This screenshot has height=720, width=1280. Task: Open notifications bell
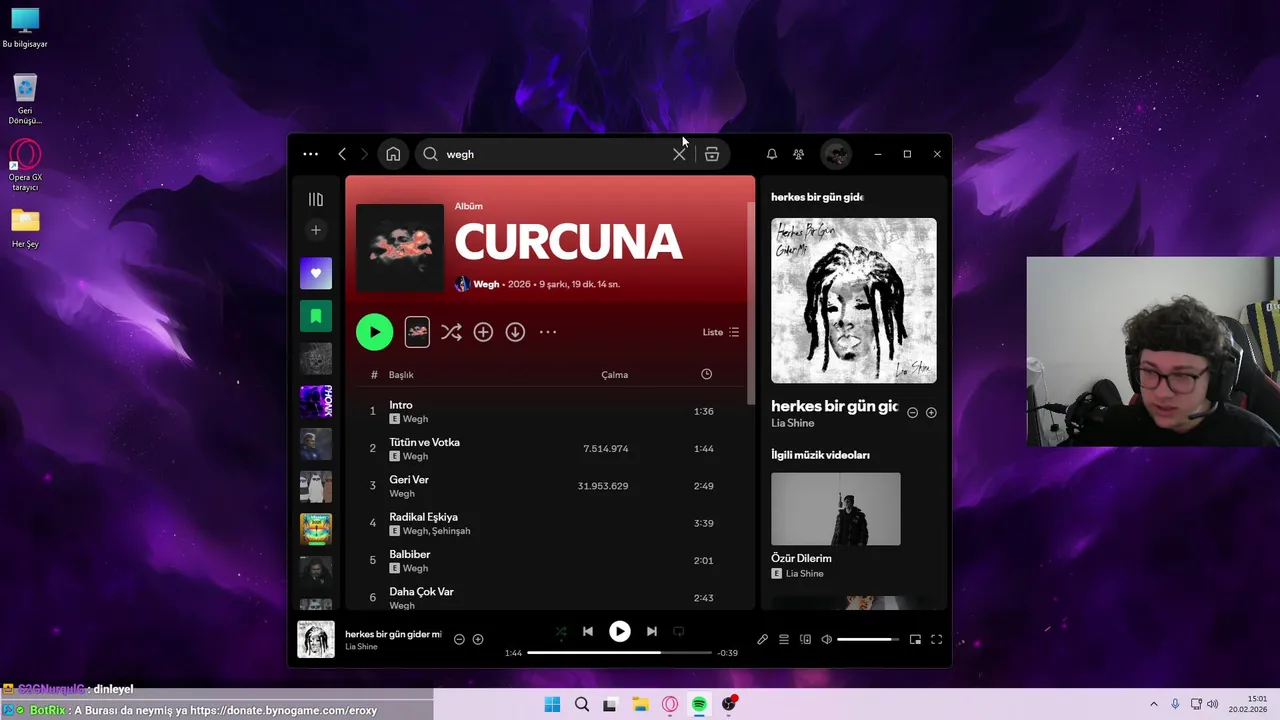[x=771, y=154]
